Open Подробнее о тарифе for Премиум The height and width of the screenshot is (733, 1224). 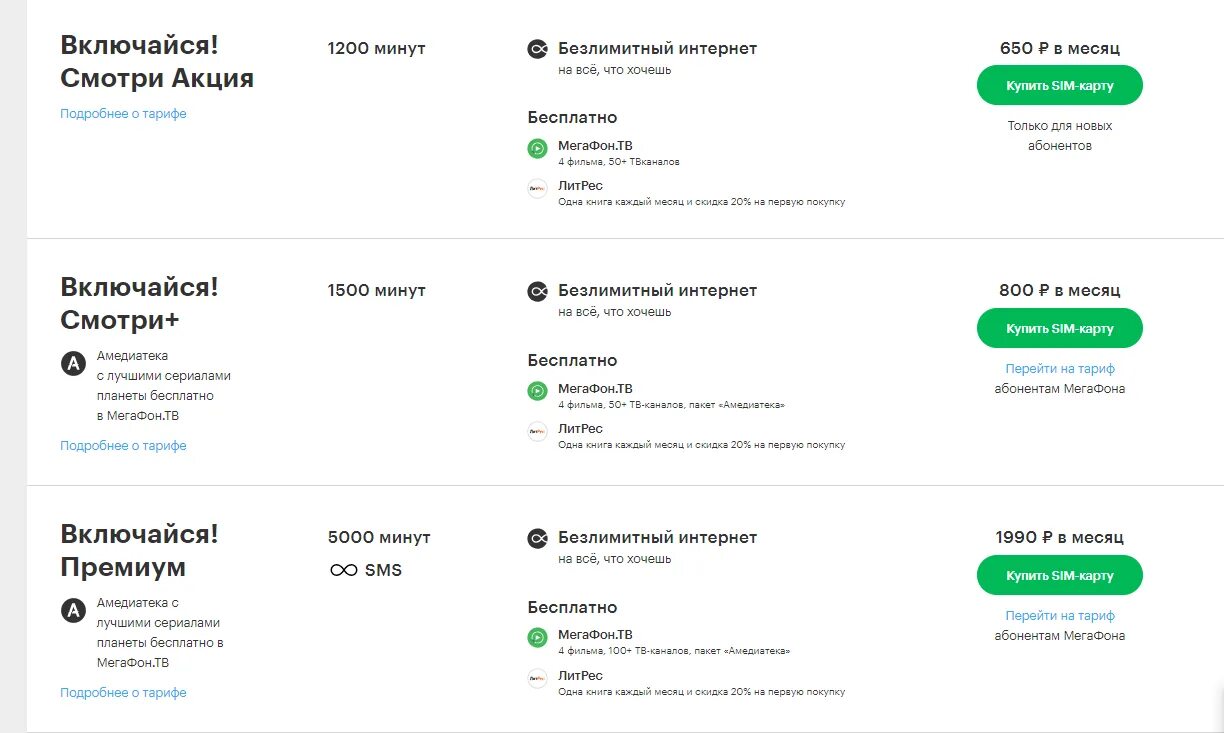tap(123, 693)
